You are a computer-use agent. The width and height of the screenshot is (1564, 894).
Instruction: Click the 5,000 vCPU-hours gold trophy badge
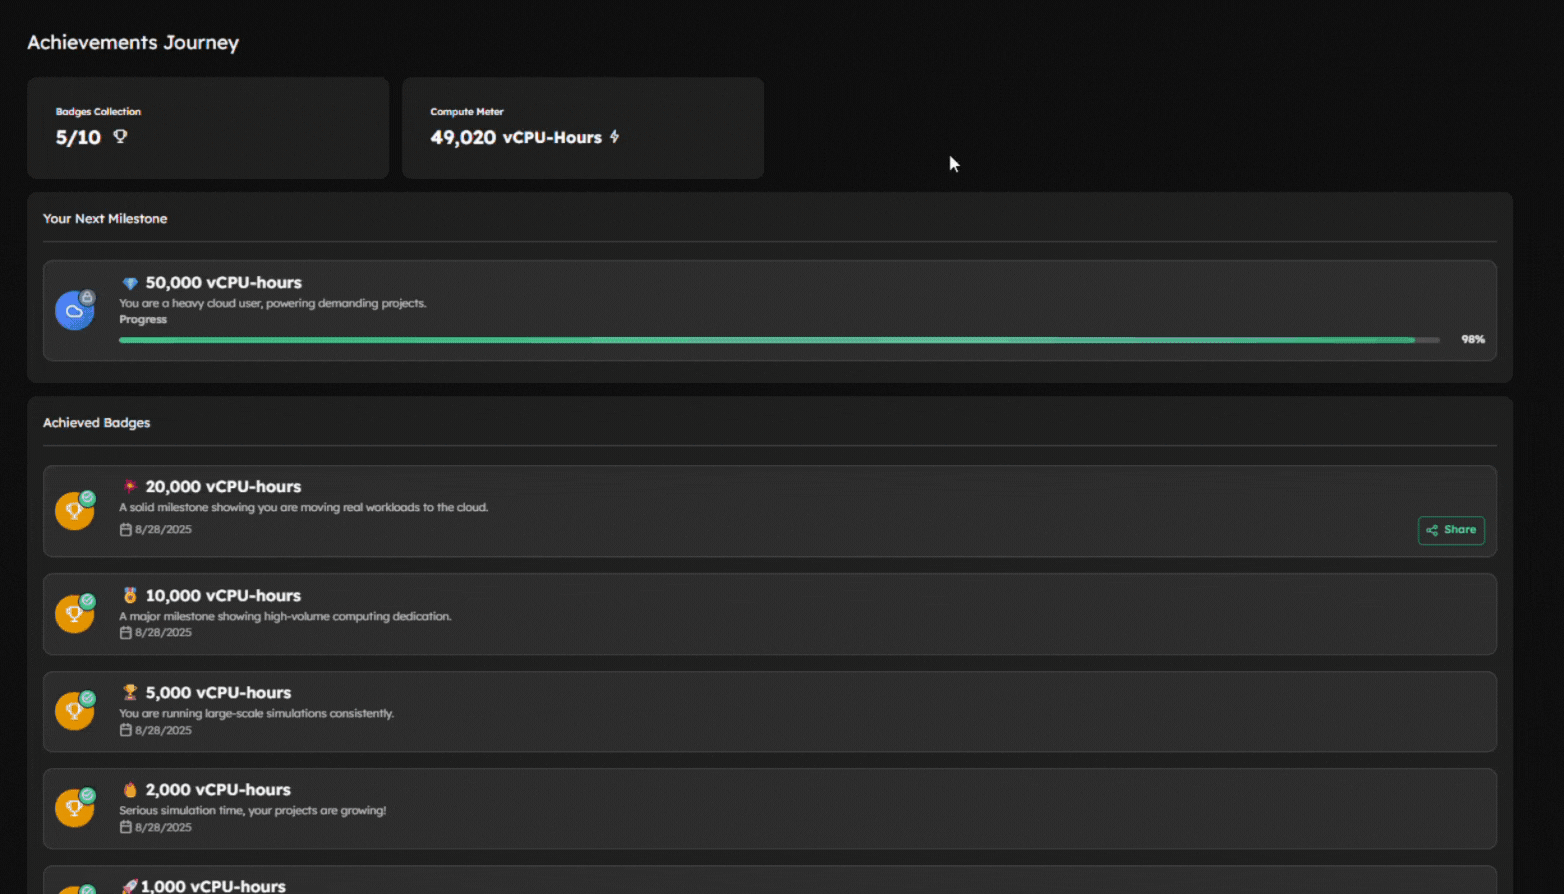click(75, 711)
